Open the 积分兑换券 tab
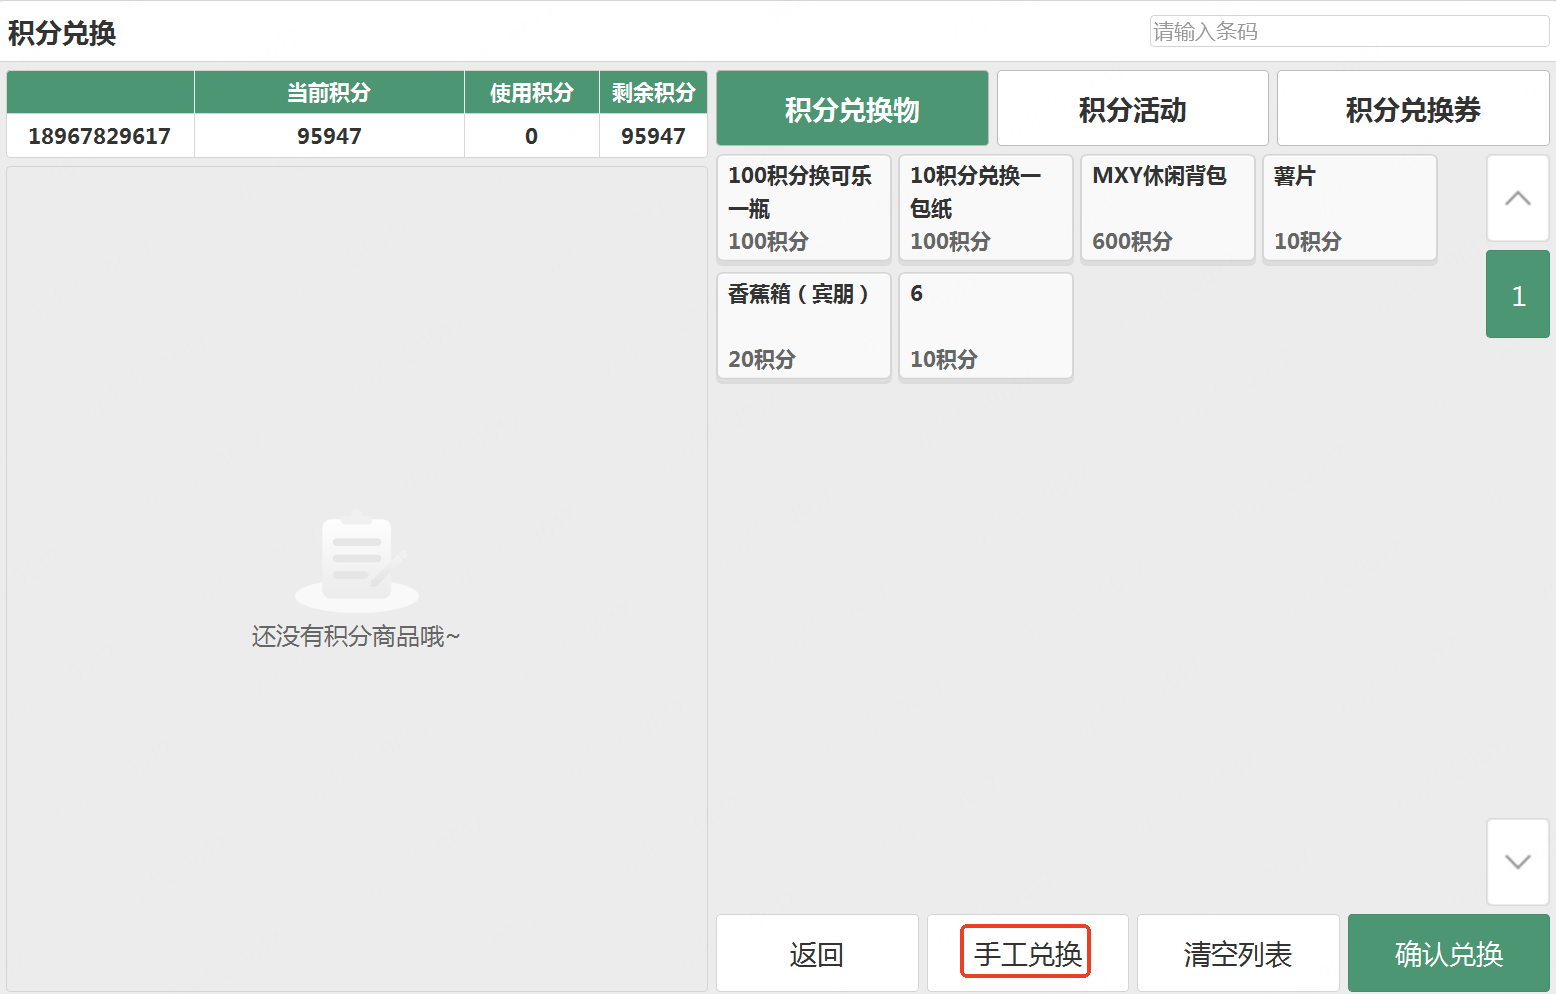Screen dimensions: 1556x994 1412,109
